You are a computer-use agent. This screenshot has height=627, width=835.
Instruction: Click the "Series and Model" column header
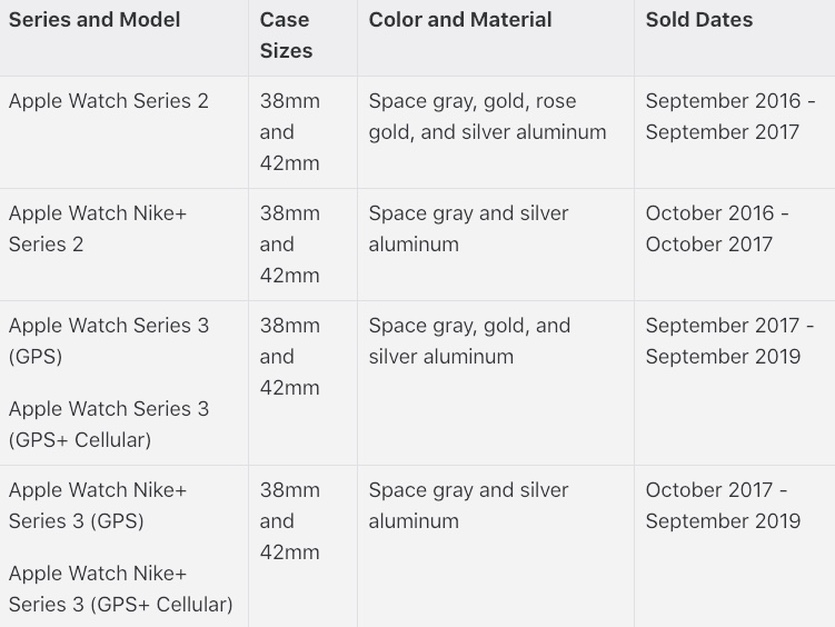pos(94,20)
